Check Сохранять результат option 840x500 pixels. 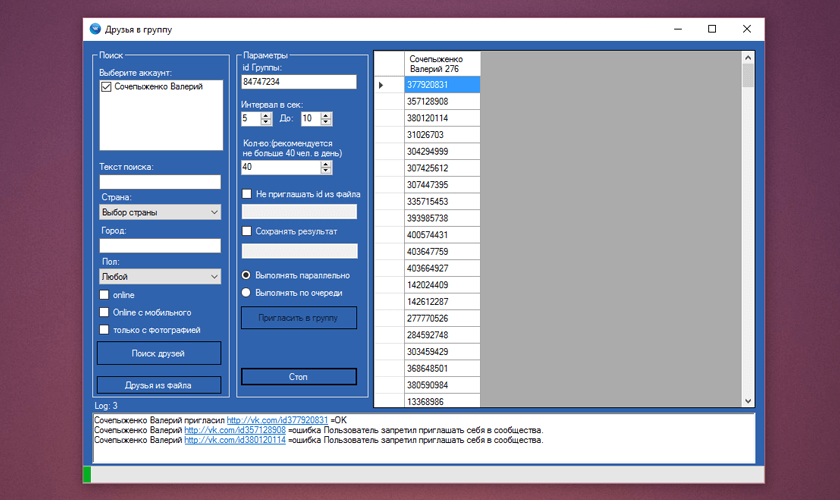[x=246, y=231]
